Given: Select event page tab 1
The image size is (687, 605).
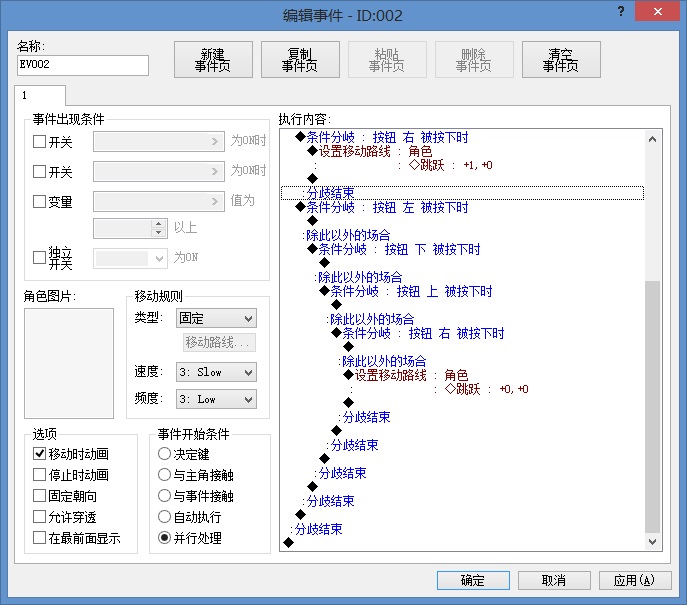Looking at the screenshot, I should [40, 95].
